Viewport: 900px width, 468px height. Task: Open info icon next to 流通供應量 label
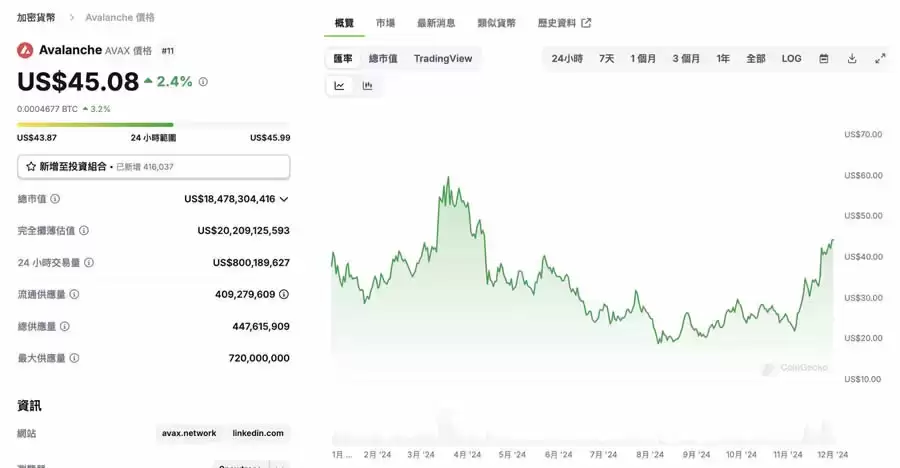click(x=75, y=294)
